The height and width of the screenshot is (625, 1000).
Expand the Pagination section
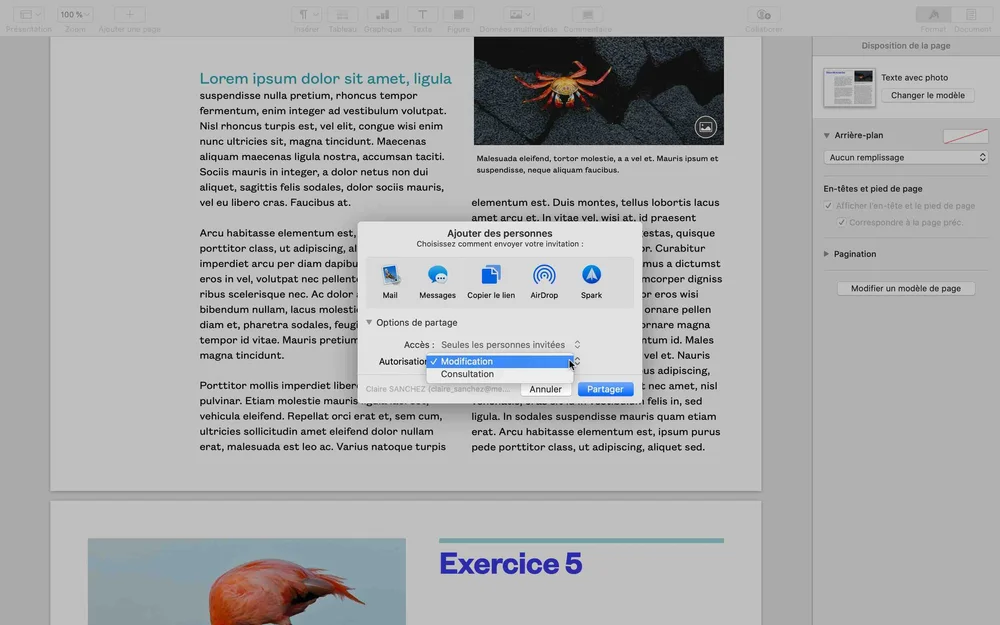(x=827, y=254)
